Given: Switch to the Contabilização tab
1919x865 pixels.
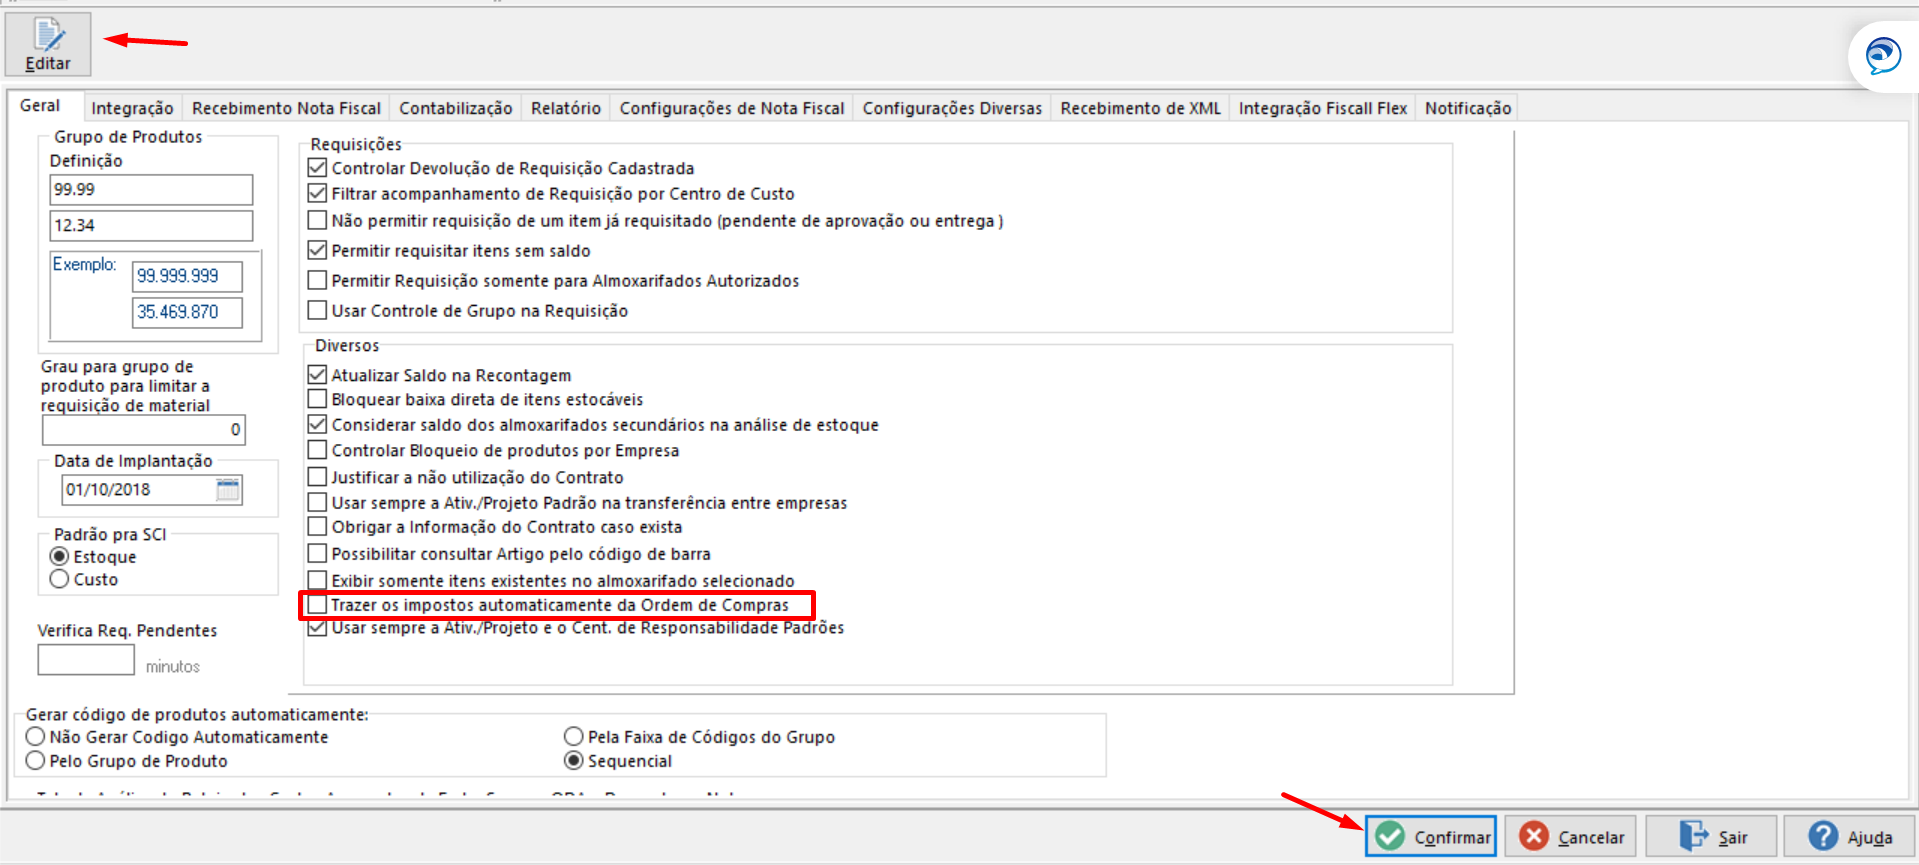Looking at the screenshot, I should pyautogui.click(x=456, y=108).
